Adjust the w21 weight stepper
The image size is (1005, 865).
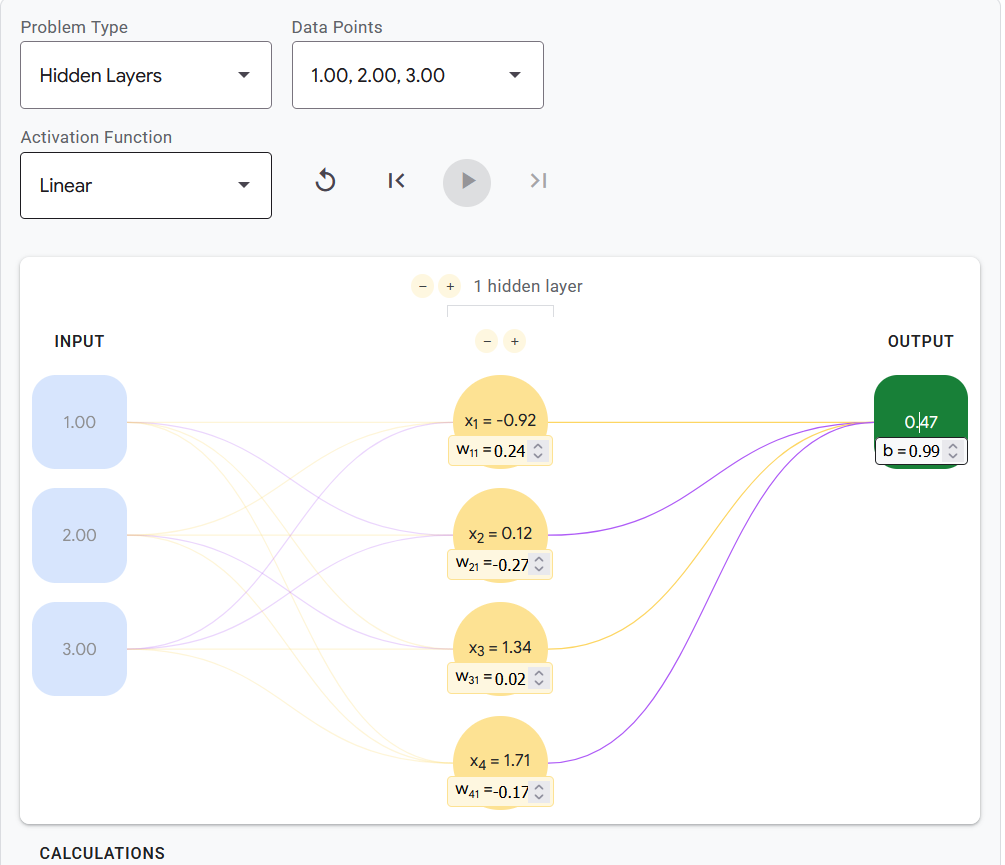[539, 564]
